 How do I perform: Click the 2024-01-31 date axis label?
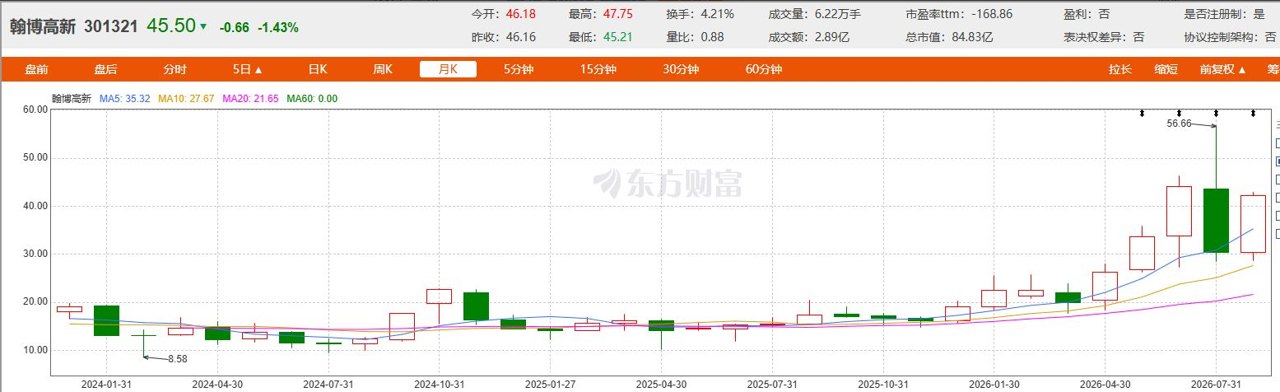(x=105, y=383)
